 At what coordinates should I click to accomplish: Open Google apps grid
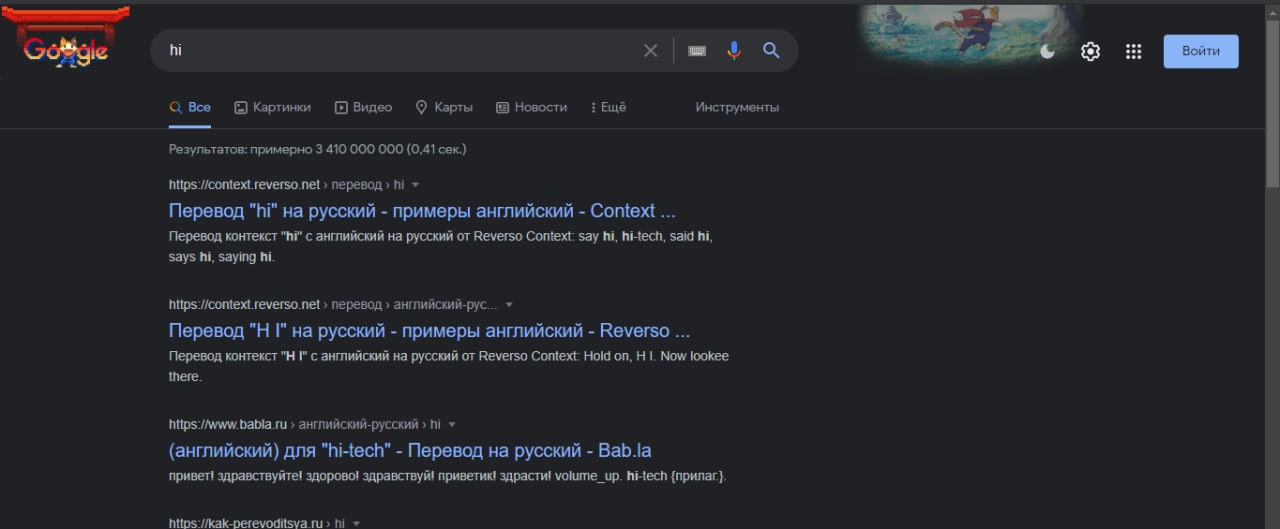1133,51
